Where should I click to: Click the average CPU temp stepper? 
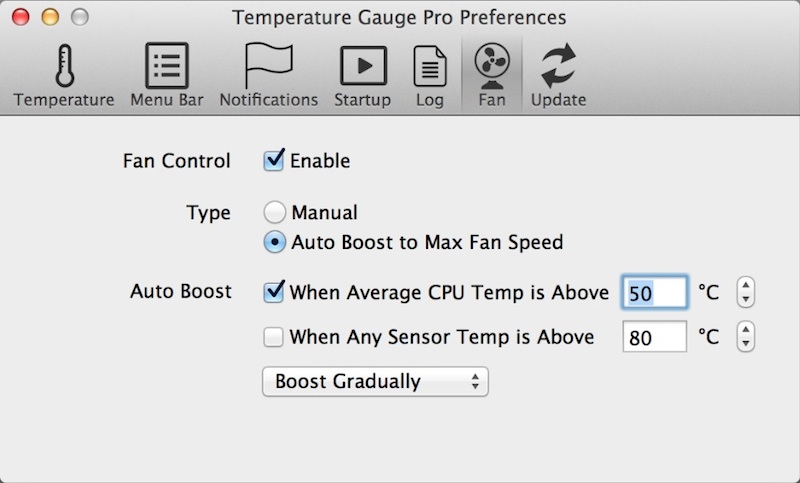tap(744, 293)
